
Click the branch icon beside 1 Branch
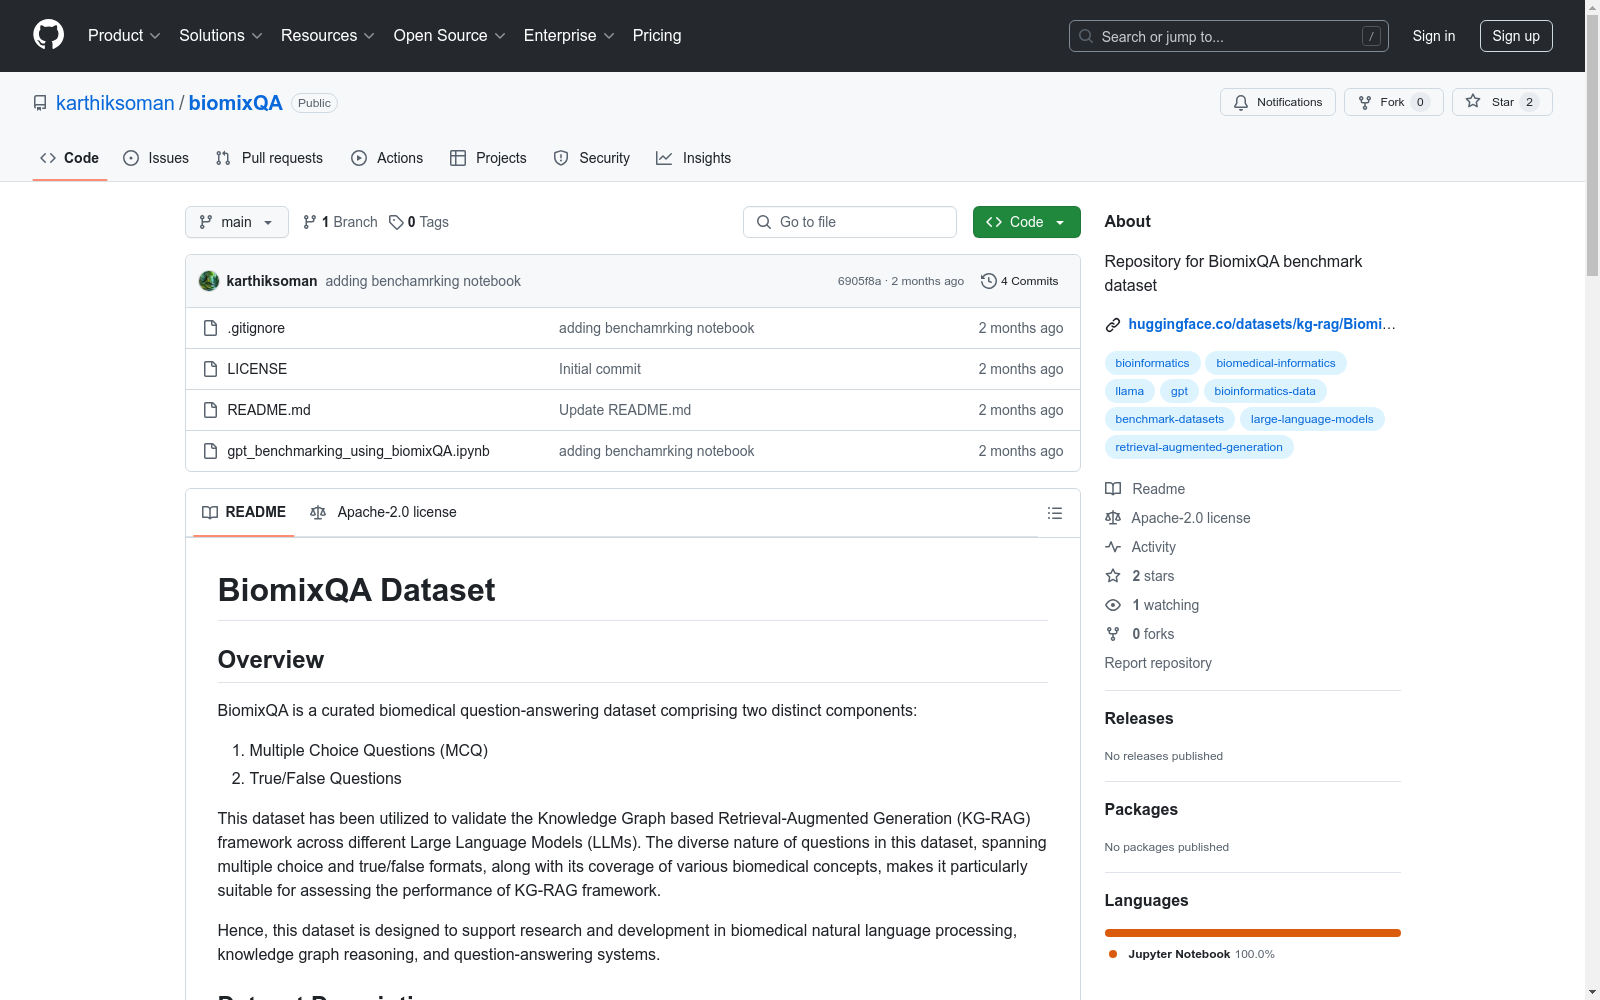(310, 222)
